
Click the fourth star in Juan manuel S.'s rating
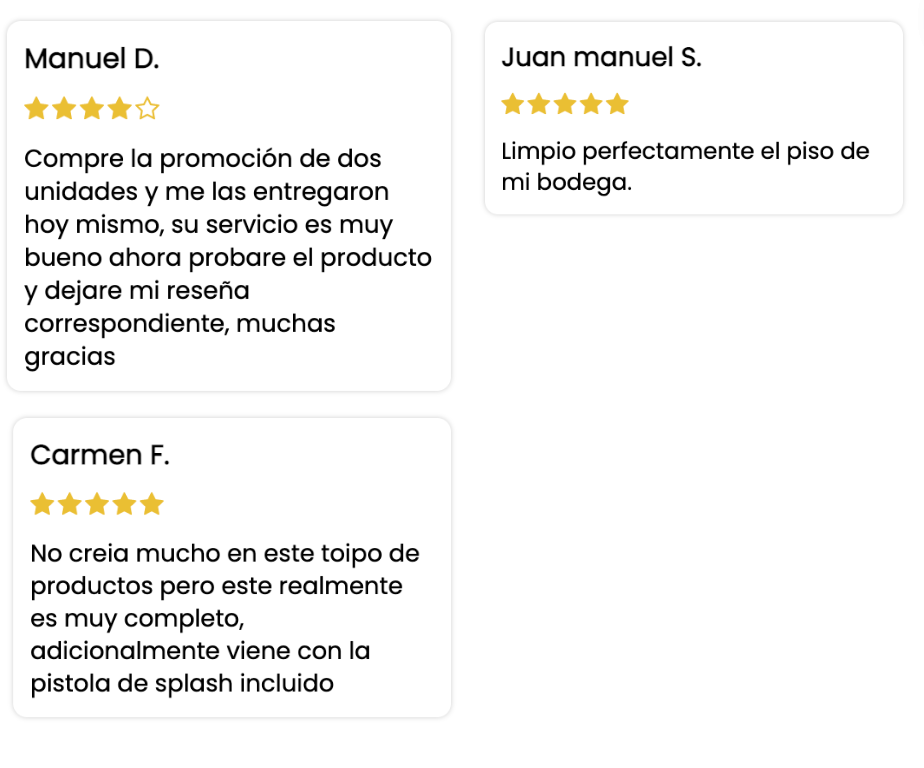591,104
